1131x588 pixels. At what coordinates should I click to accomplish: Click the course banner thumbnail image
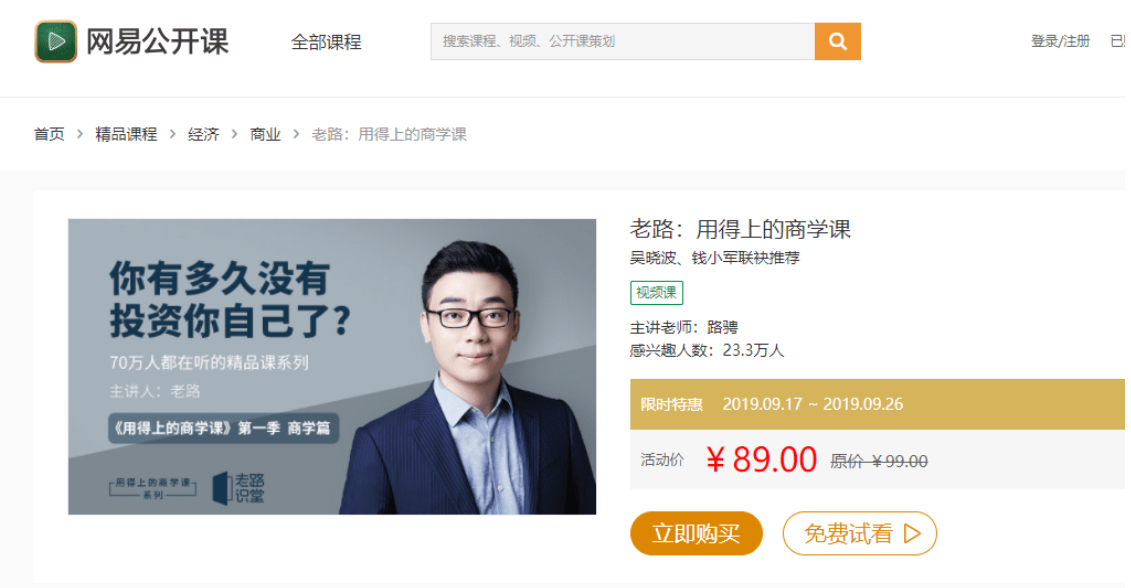pyautogui.click(x=332, y=367)
